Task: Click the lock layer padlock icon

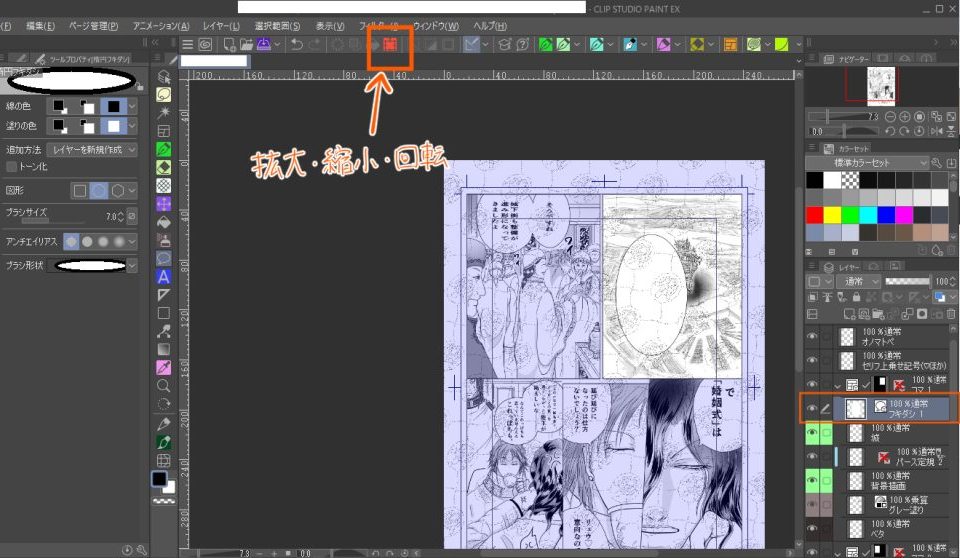Action: coord(857,297)
